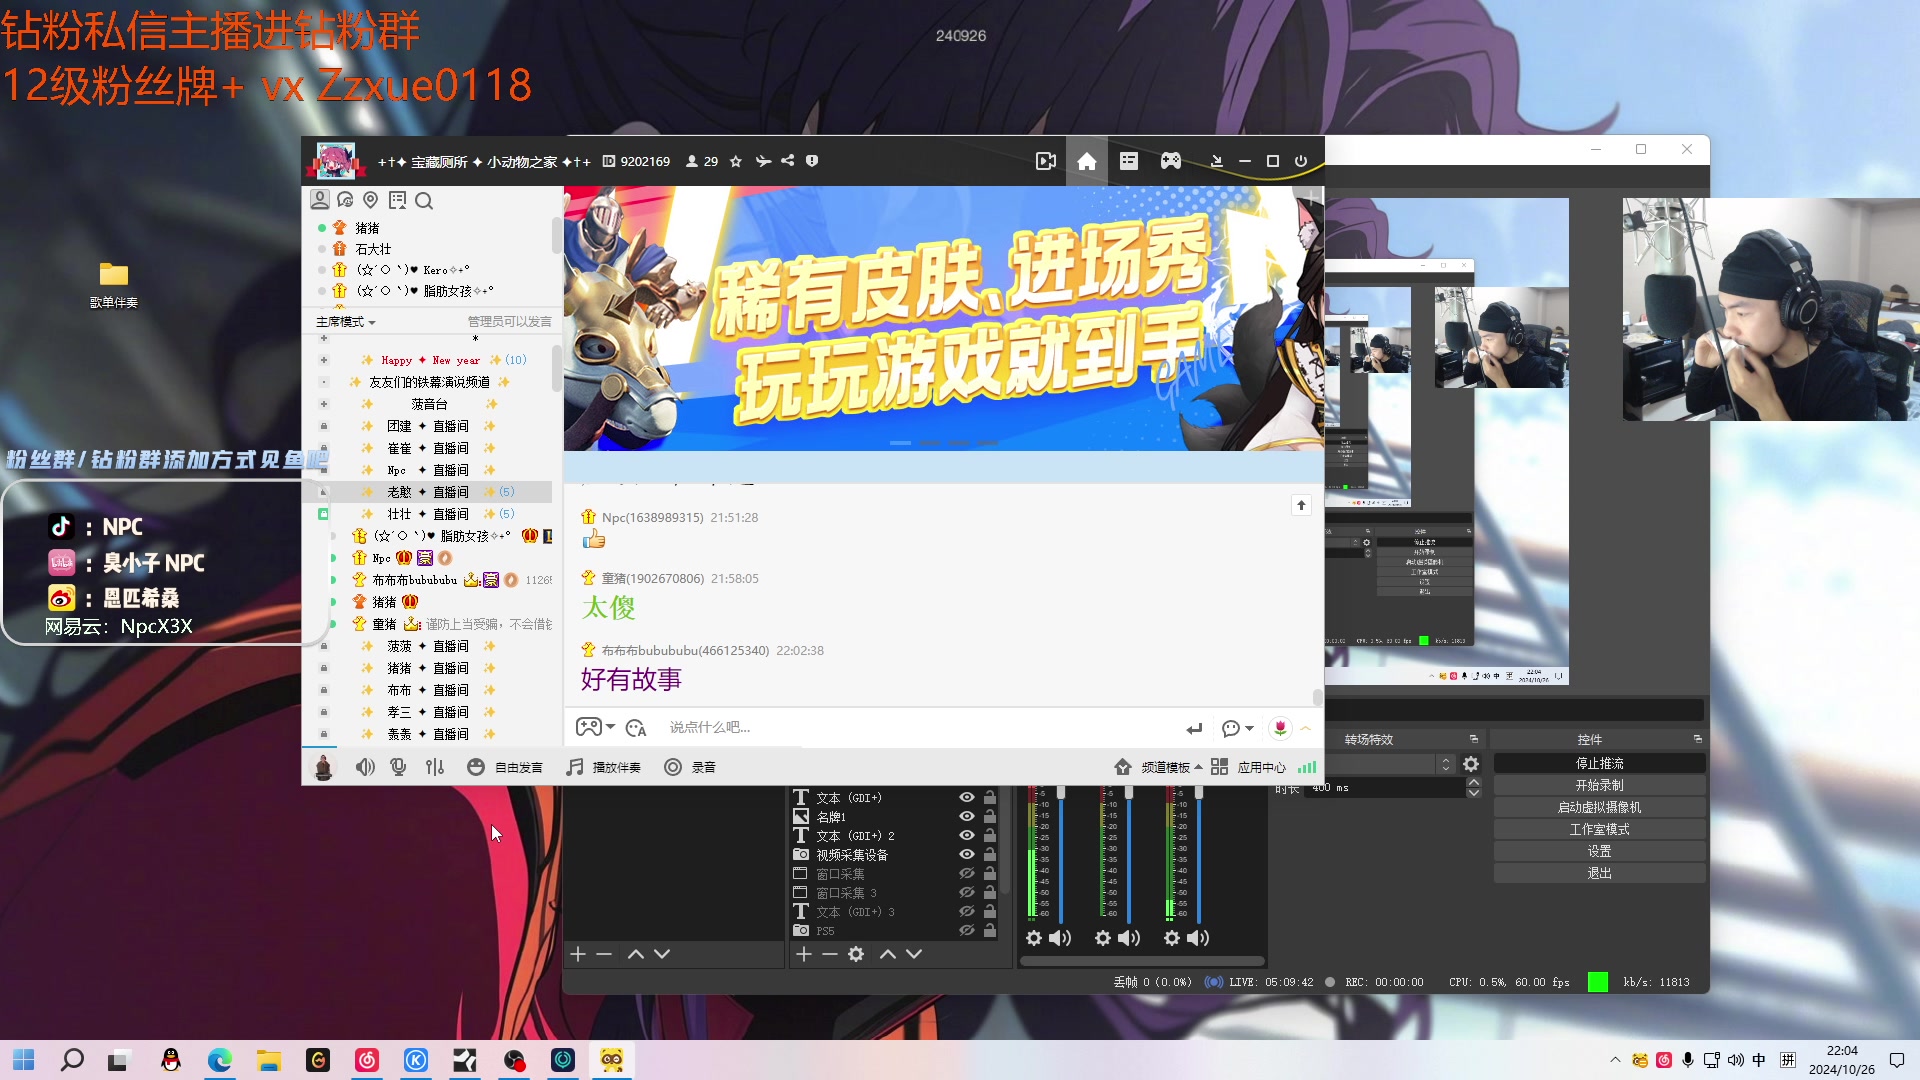
Task: Hide the 视频采集设备 source
Action: click(967, 855)
